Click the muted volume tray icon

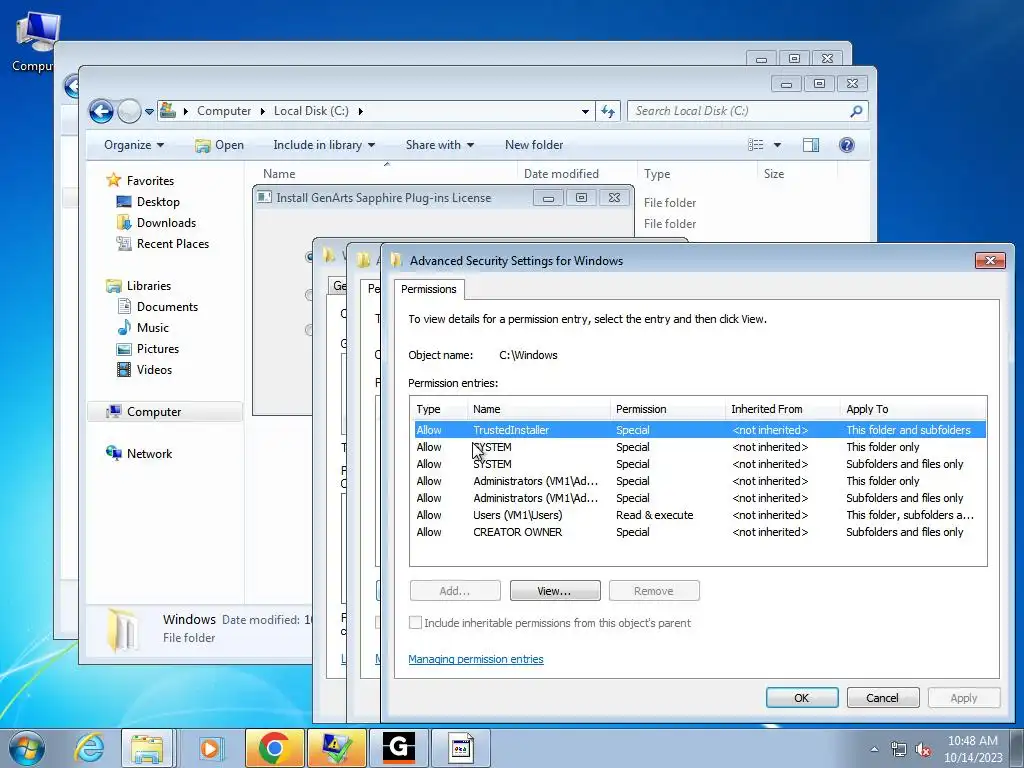pos(923,750)
